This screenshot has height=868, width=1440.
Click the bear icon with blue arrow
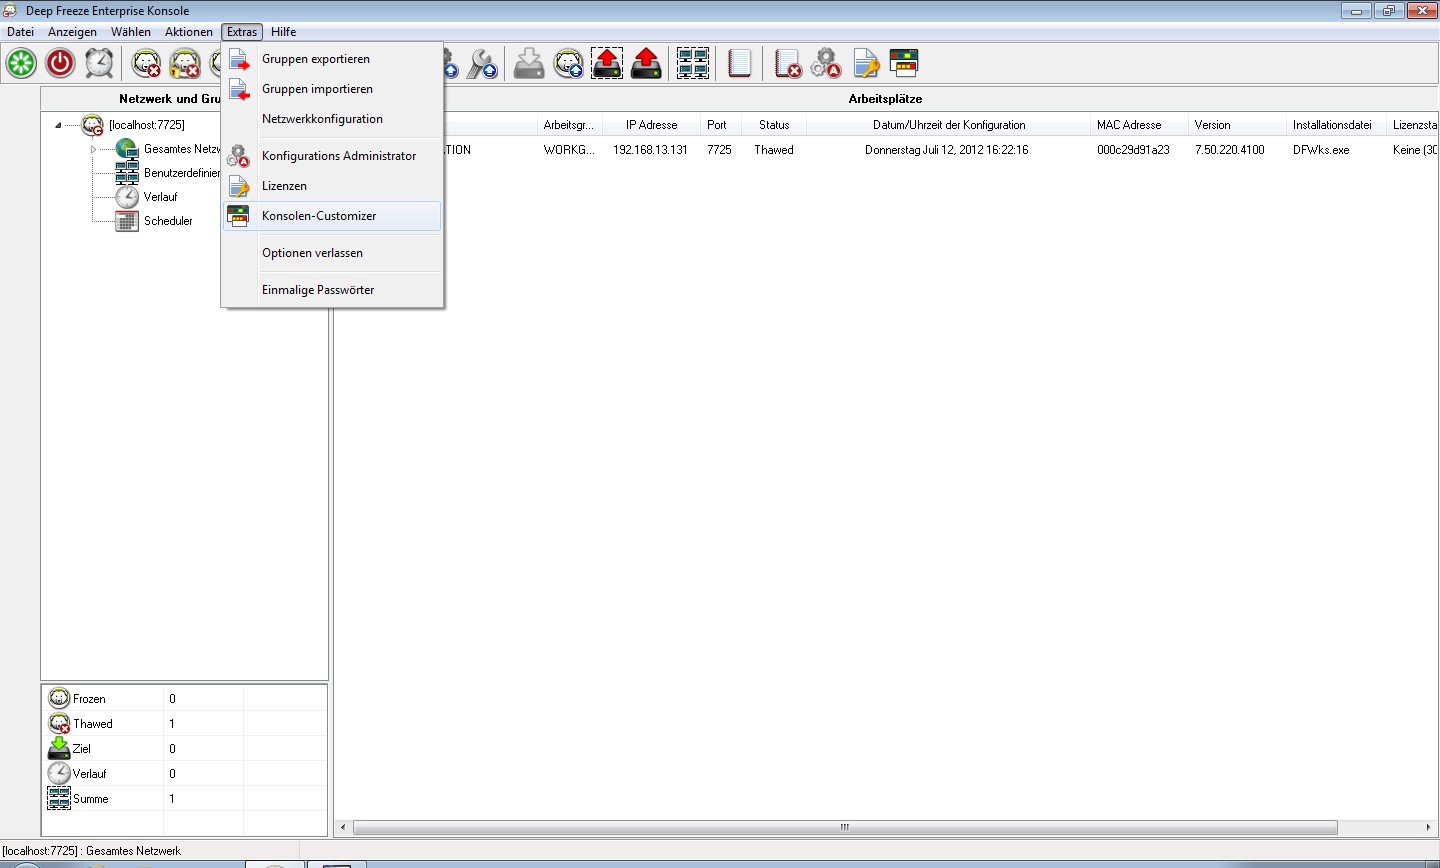click(x=568, y=63)
